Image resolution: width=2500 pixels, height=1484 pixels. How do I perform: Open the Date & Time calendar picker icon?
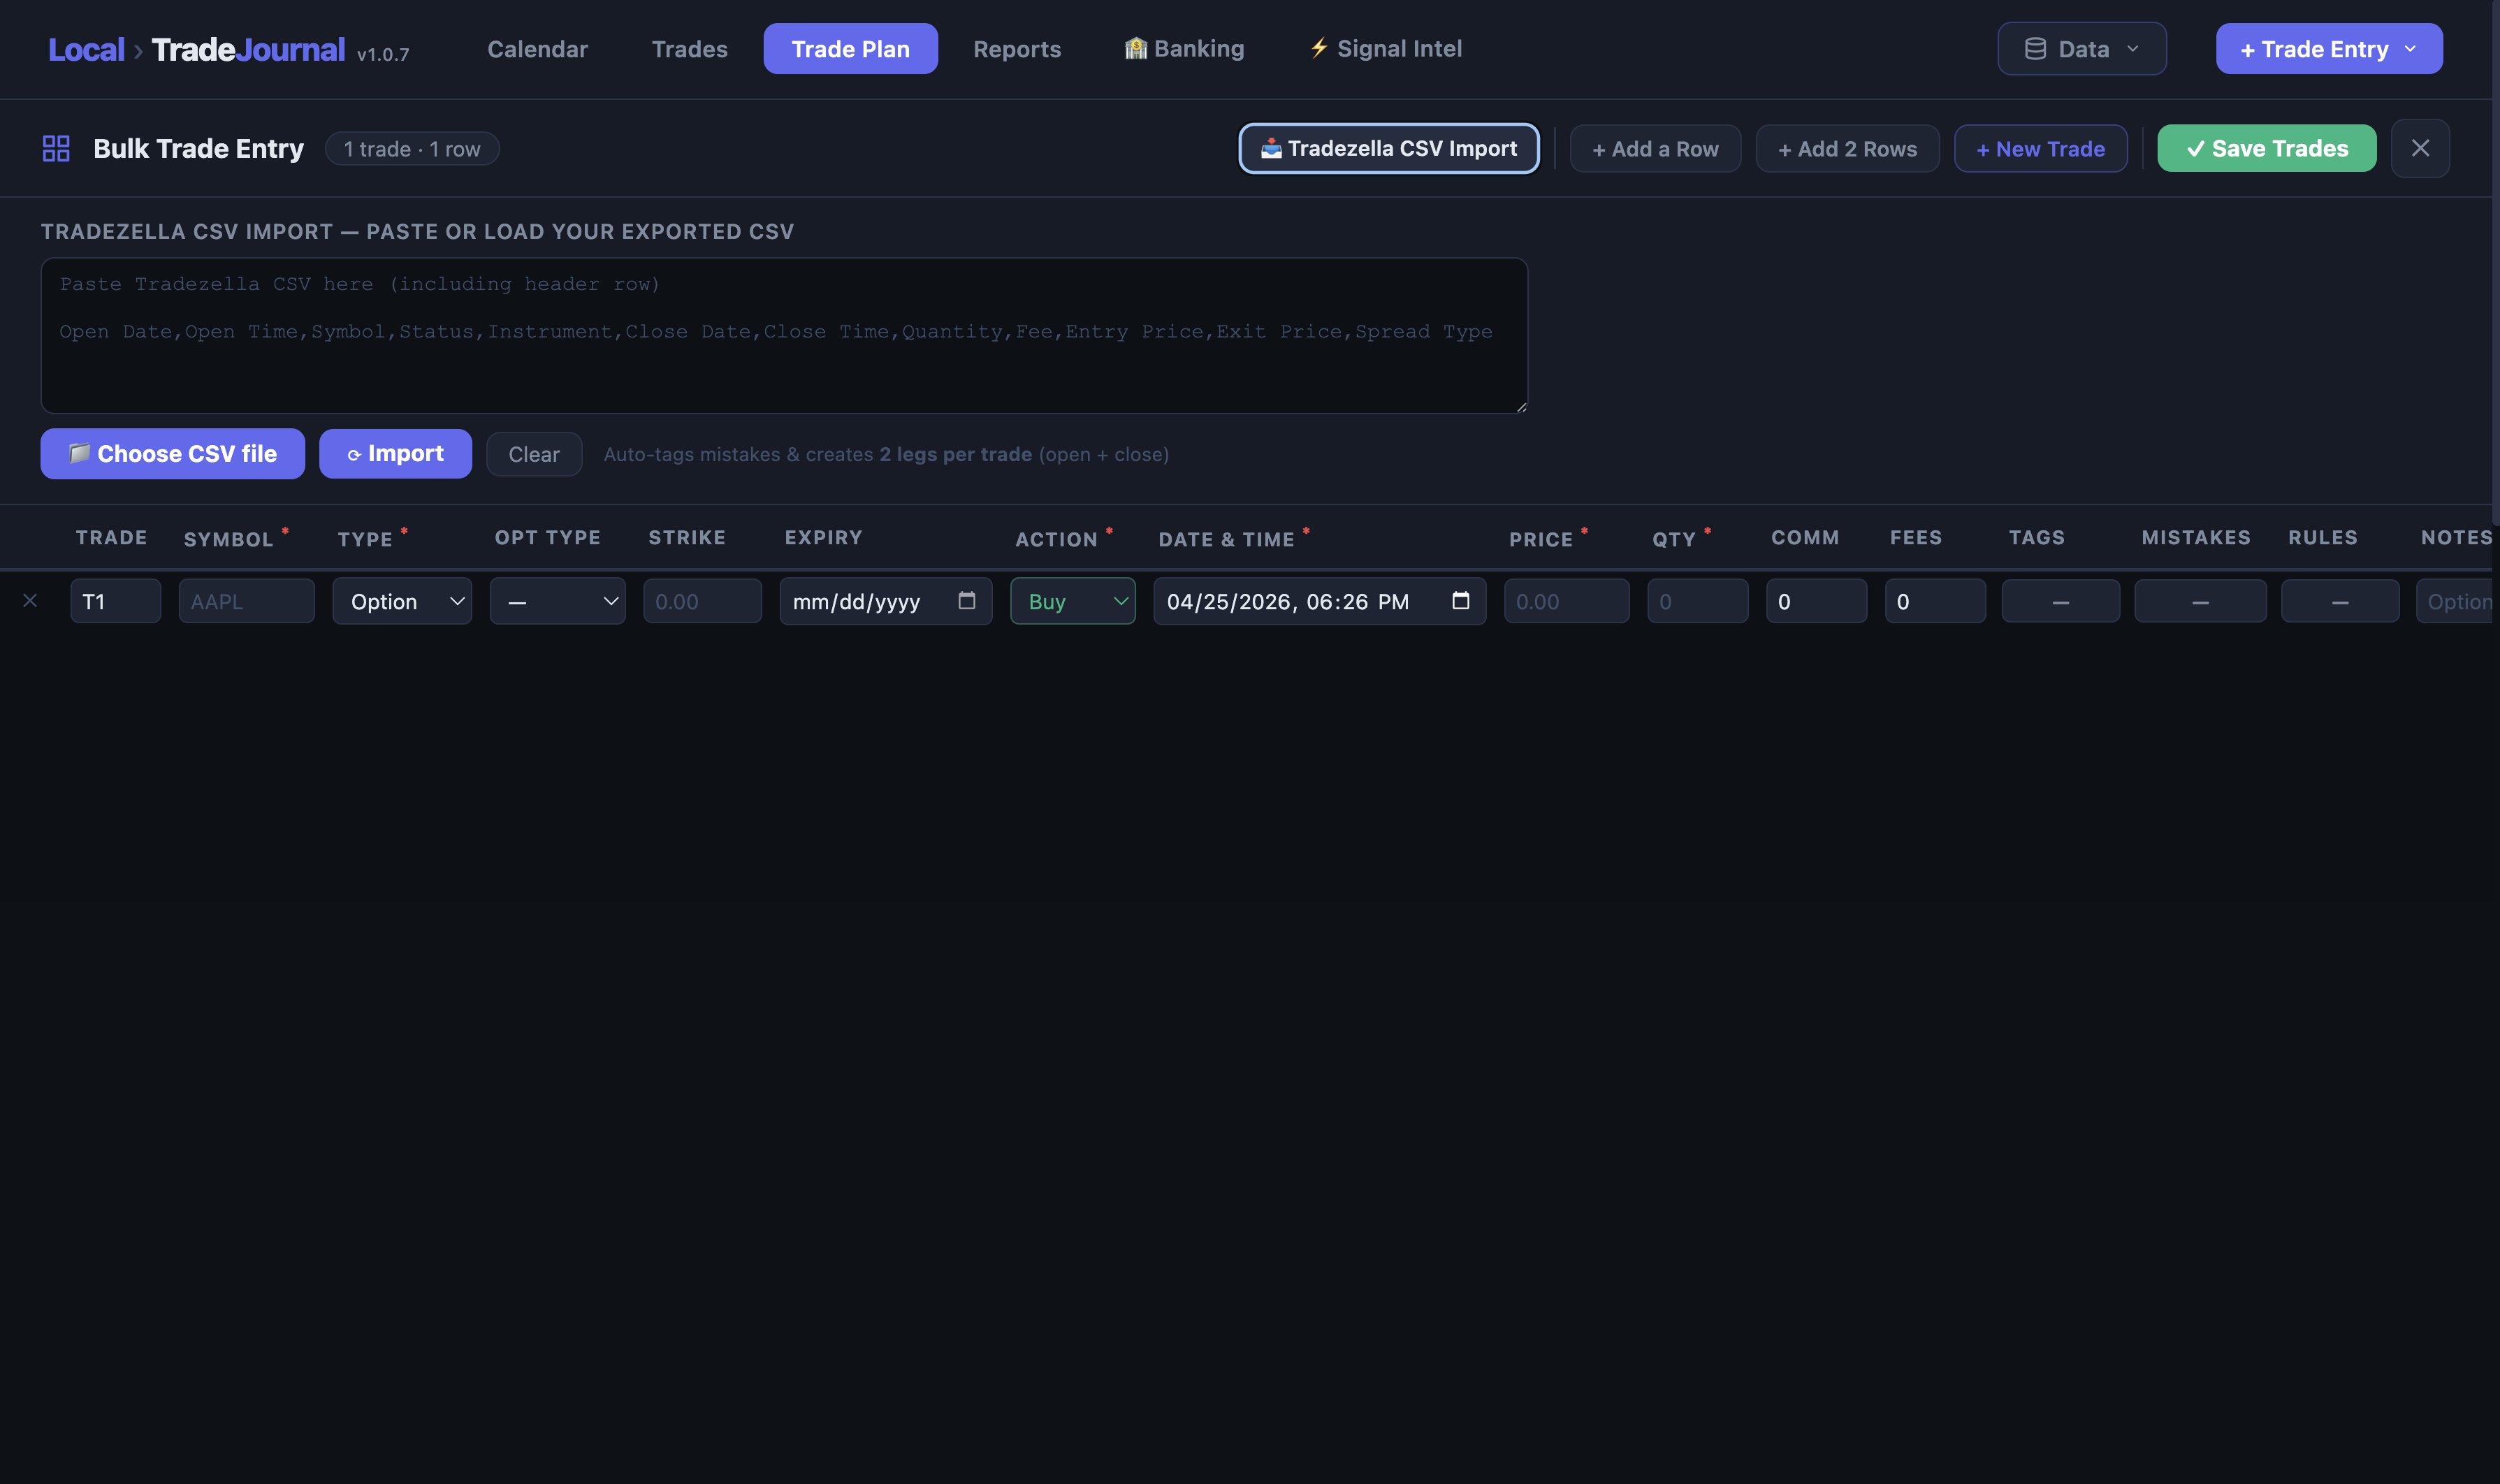click(1460, 601)
